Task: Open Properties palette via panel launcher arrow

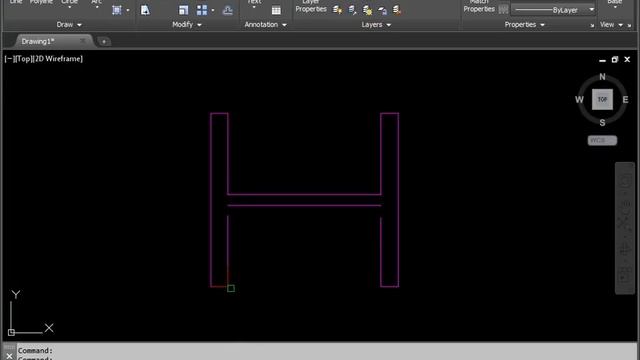Action: 592,26
